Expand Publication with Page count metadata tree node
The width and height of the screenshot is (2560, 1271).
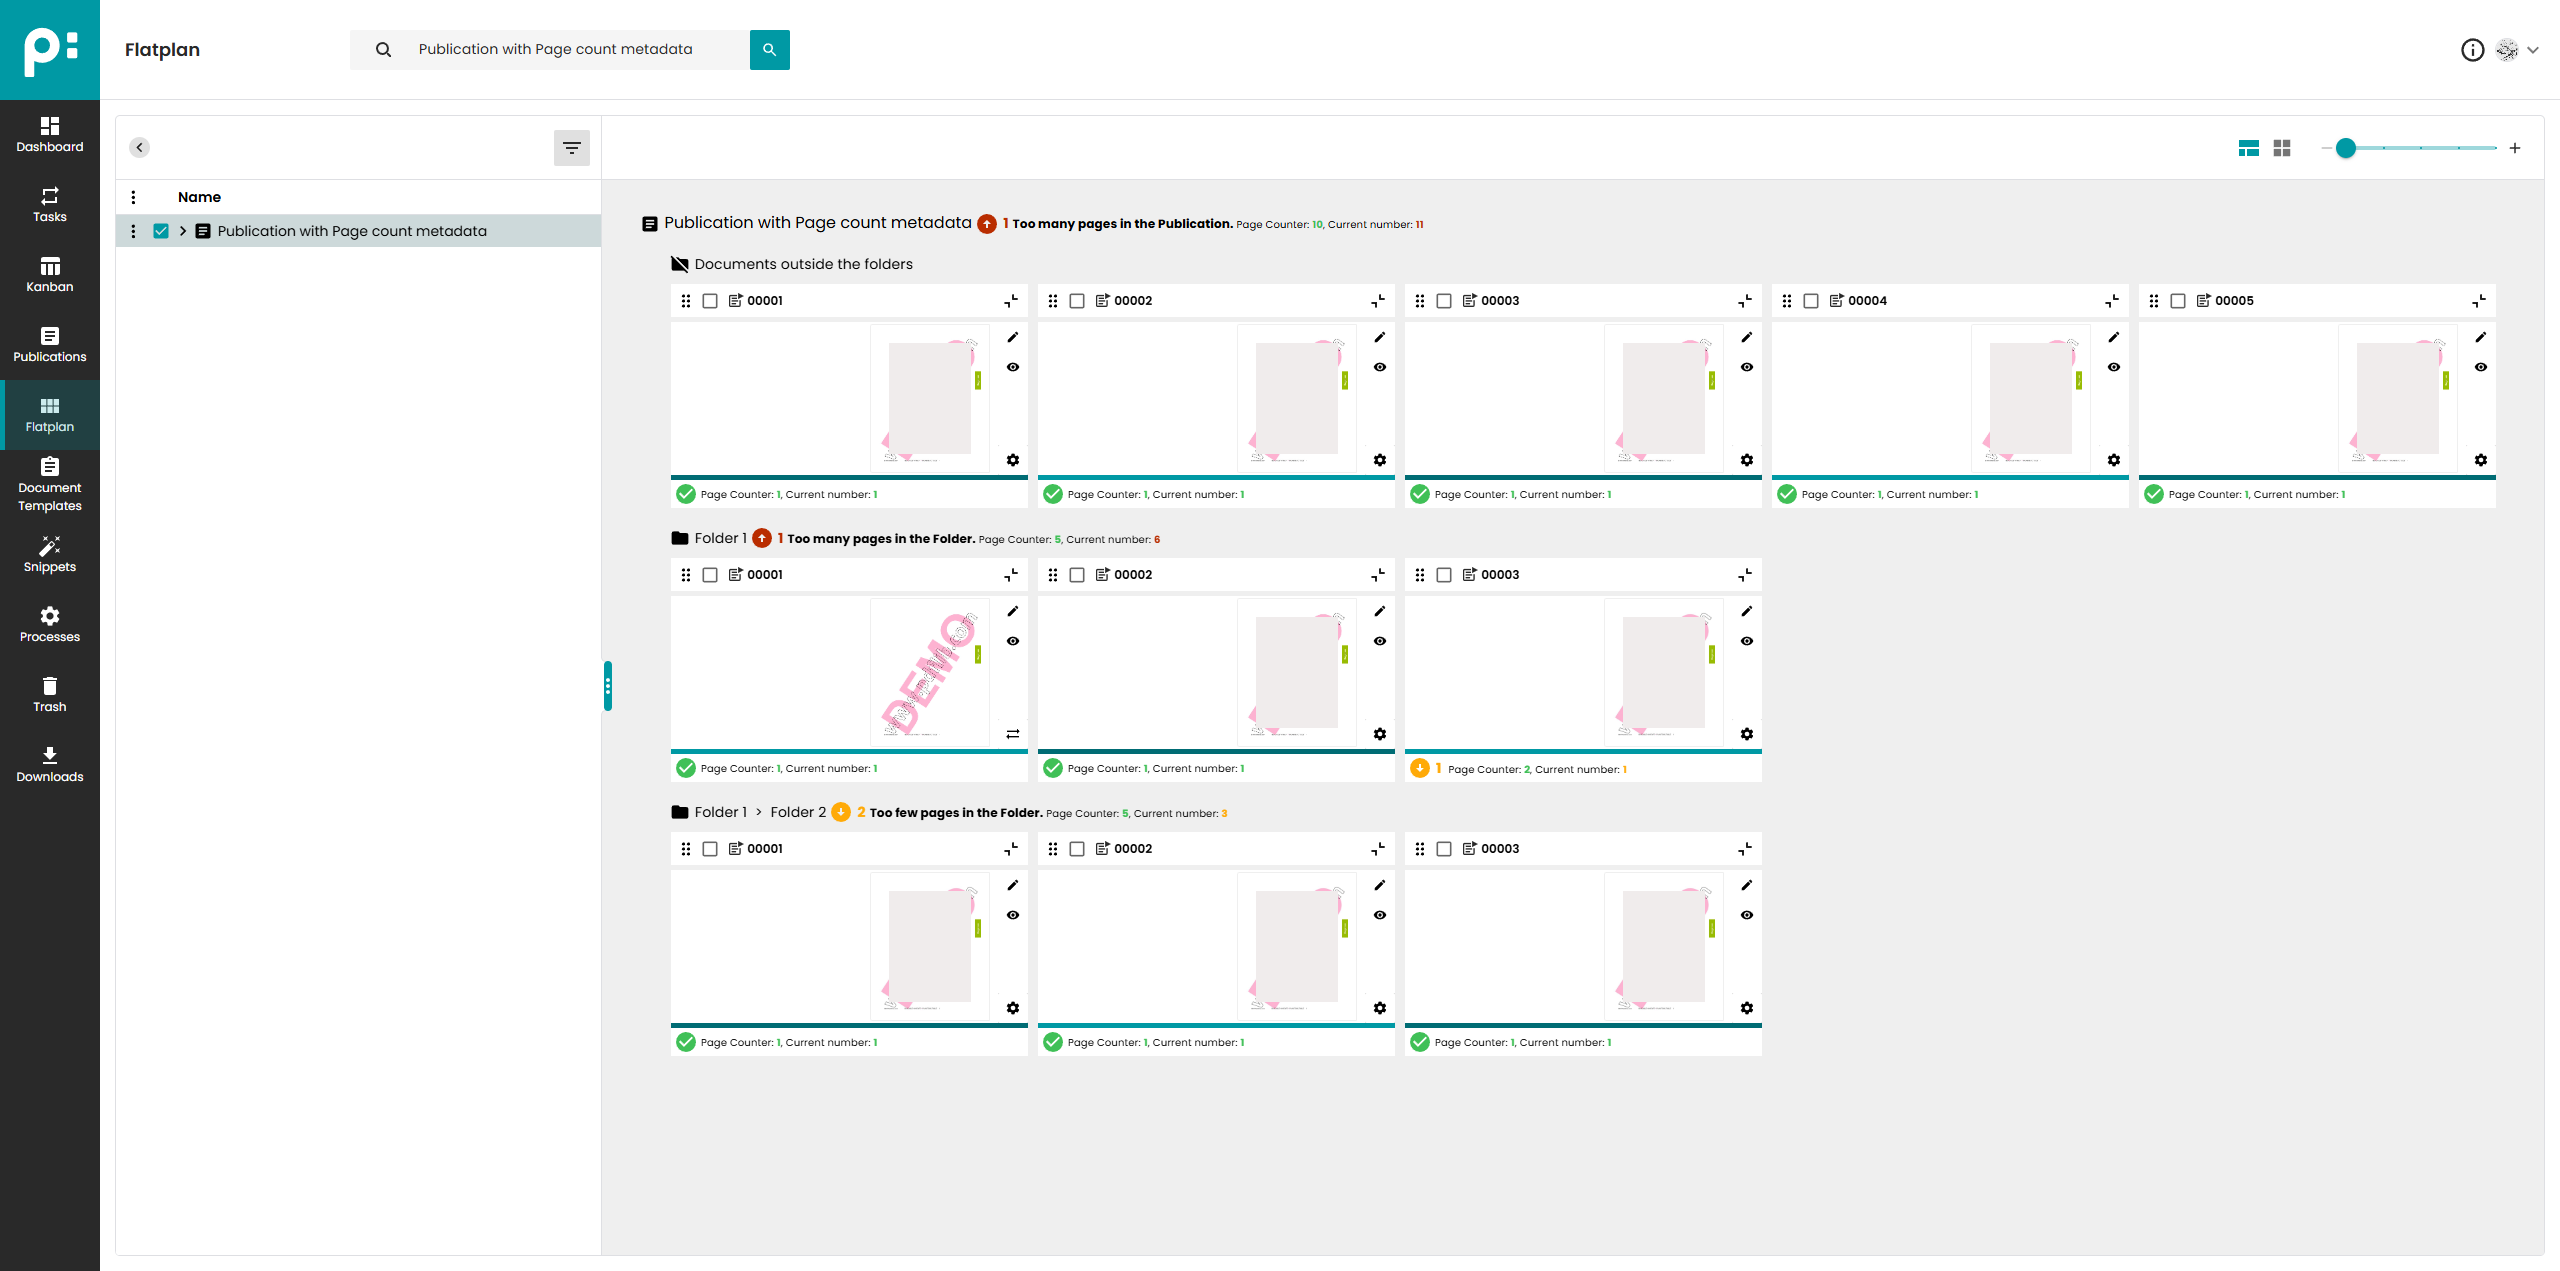(x=183, y=231)
